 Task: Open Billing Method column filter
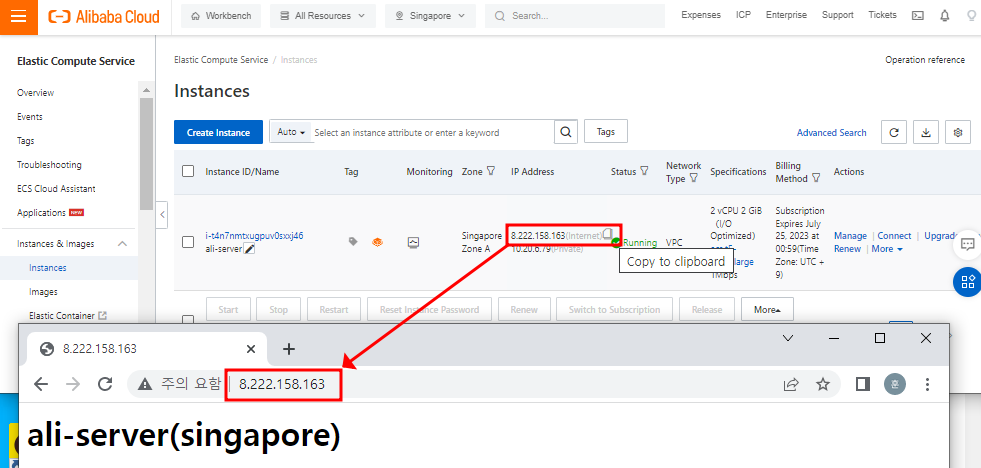click(816, 178)
